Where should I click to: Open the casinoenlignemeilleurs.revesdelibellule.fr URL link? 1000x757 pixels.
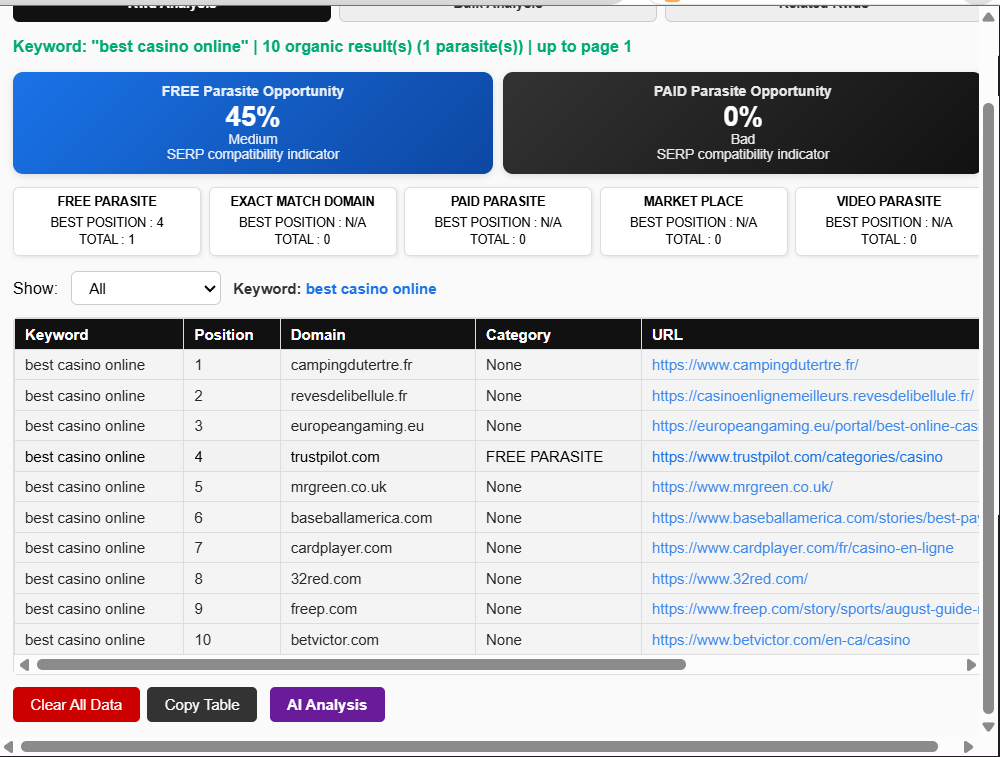point(812,395)
